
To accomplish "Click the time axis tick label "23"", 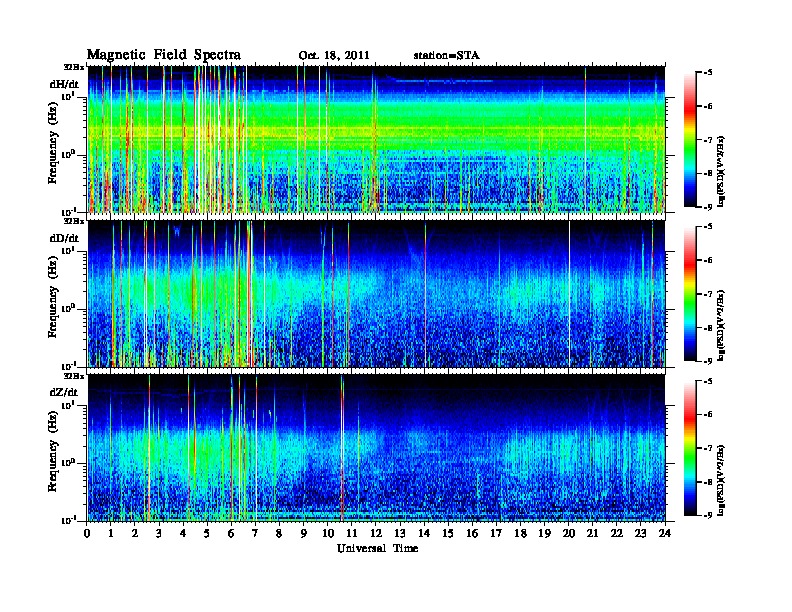I will click(x=641, y=533).
